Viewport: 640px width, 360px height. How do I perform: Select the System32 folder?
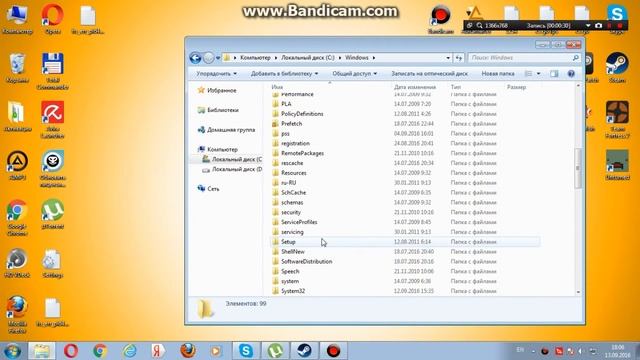pyautogui.click(x=293, y=291)
